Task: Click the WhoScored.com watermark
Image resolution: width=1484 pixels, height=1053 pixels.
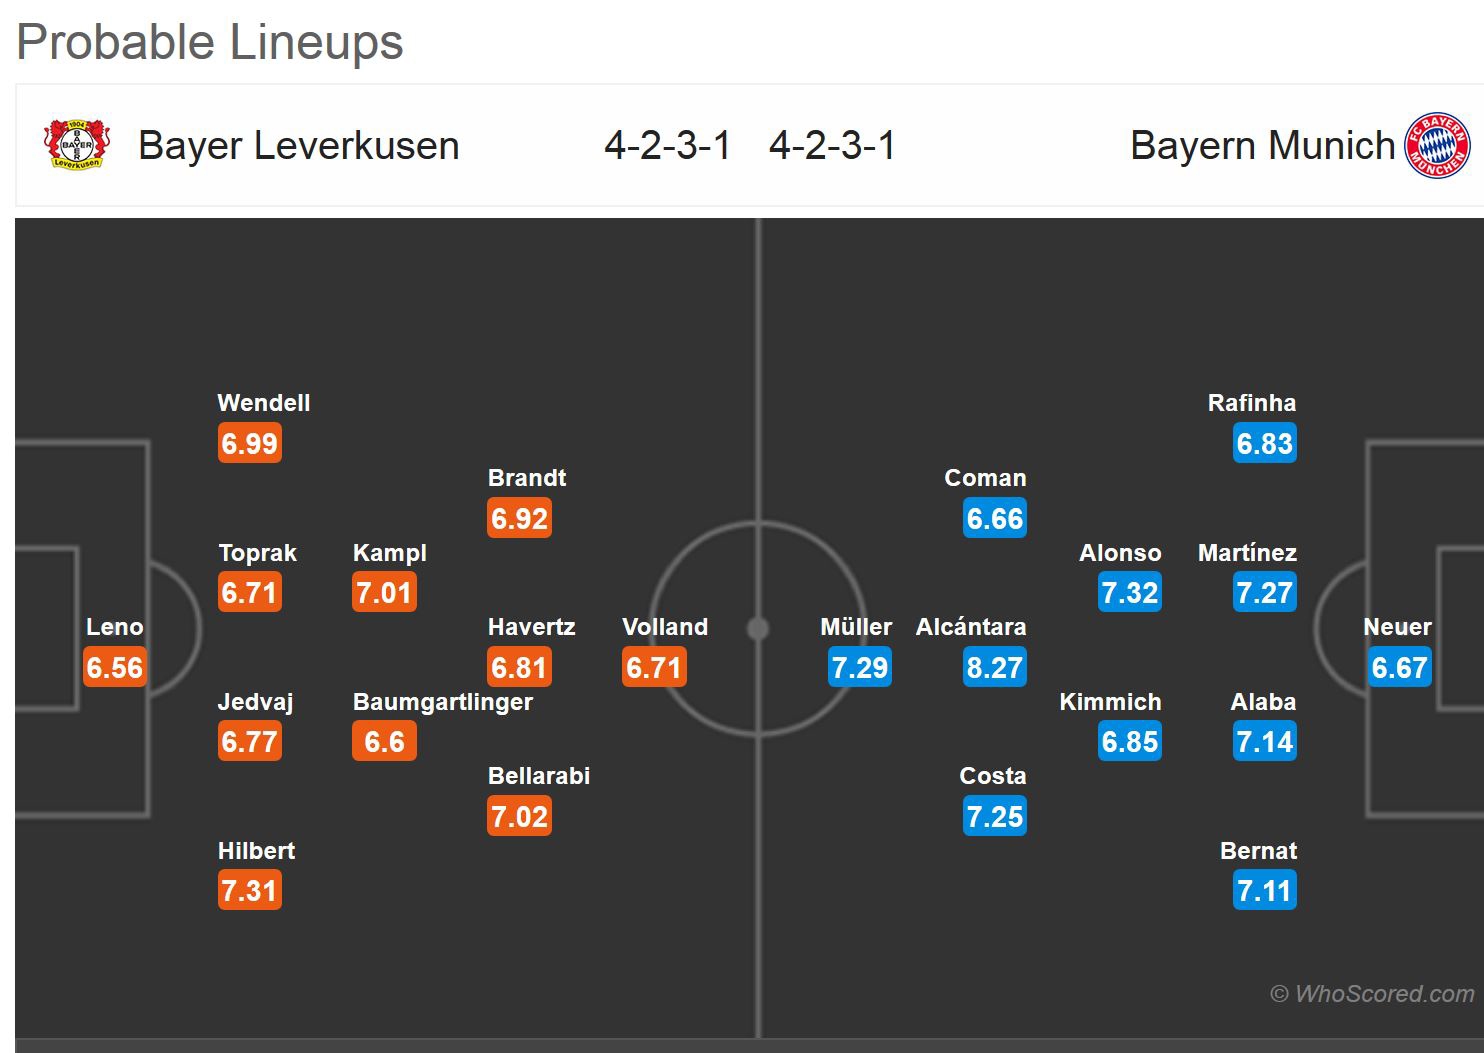Action: [1372, 994]
